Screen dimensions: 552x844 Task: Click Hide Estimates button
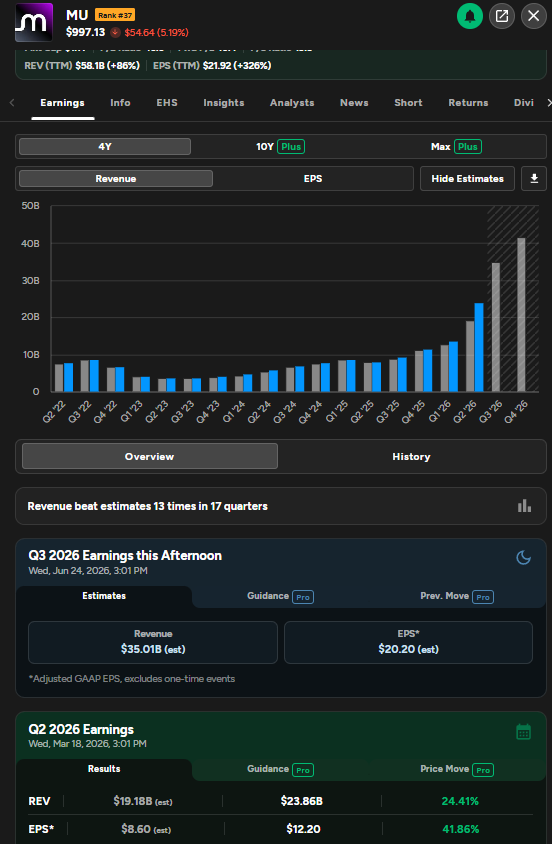(468, 179)
